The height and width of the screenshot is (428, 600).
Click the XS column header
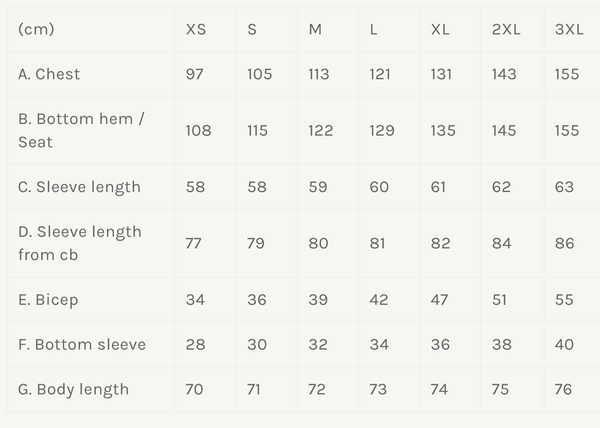point(196,29)
